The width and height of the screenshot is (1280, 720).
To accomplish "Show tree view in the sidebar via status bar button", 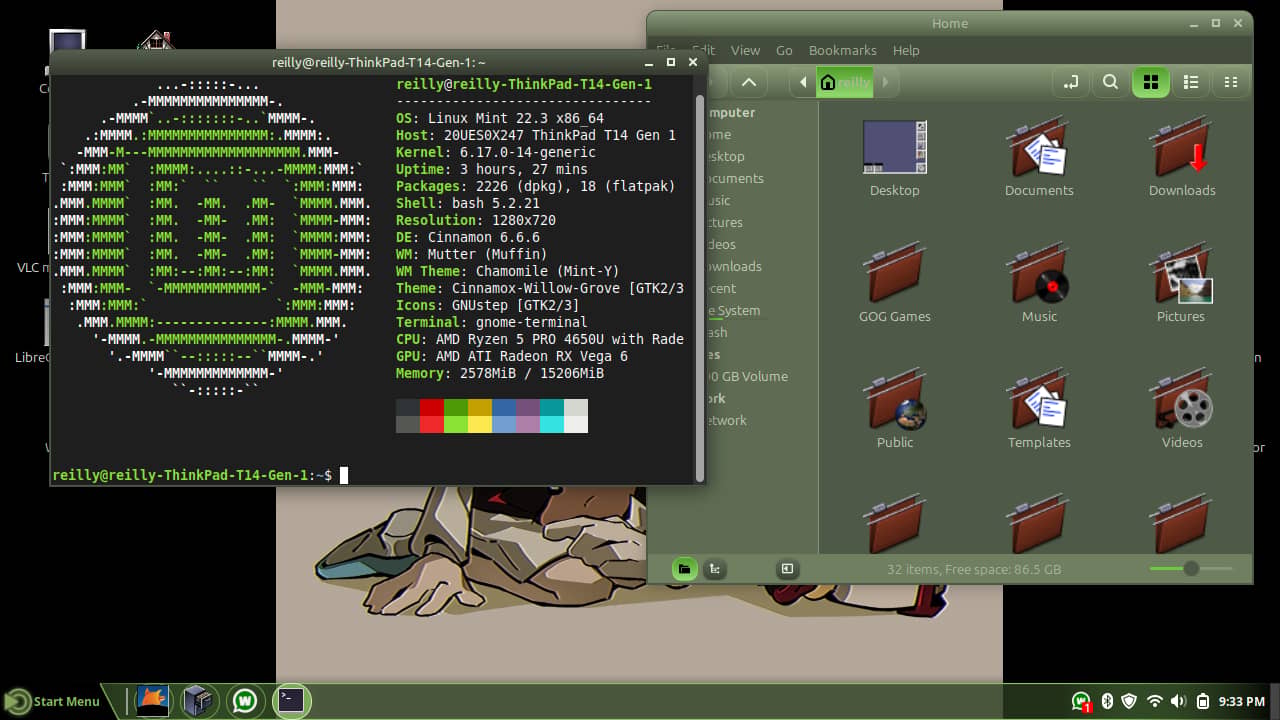I will point(715,569).
